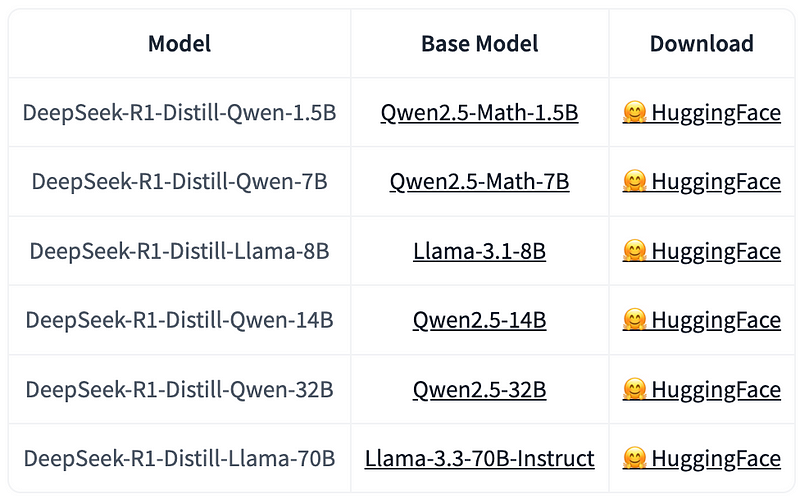This screenshot has width=800, height=498.
Task: Open the Qwen2.5-14B base model link
Action: click(479, 320)
